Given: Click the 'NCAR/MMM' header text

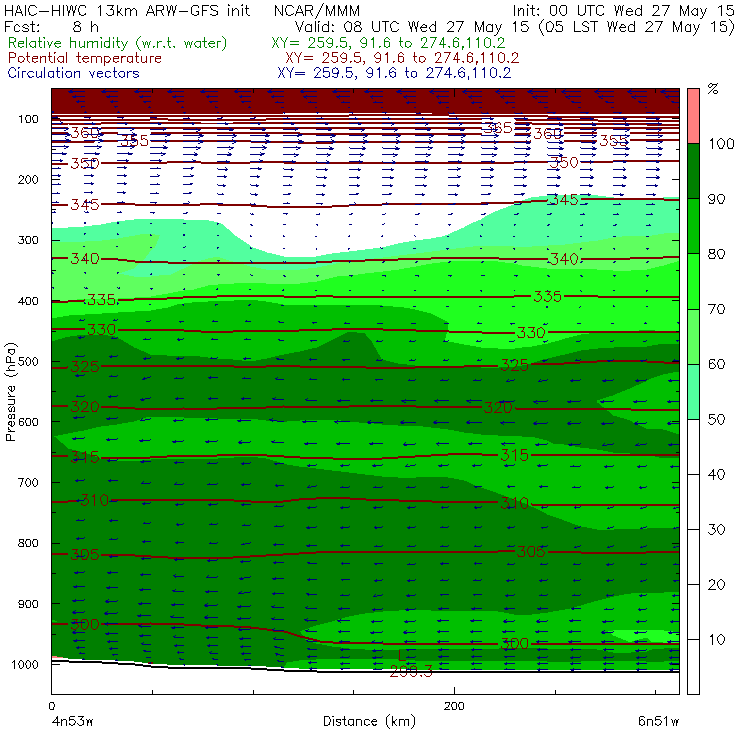Looking at the screenshot, I should (x=317, y=10).
